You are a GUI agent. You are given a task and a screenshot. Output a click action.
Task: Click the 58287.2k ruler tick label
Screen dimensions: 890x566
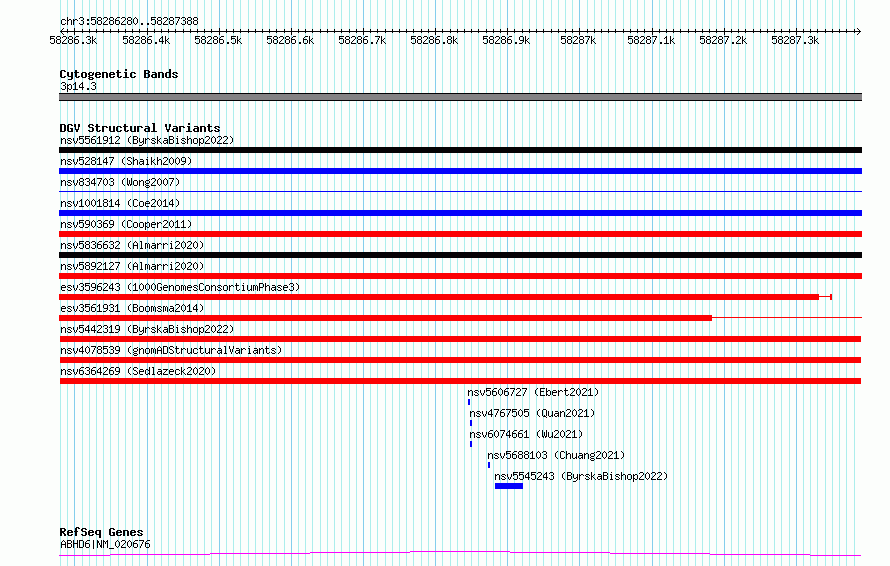point(723,40)
